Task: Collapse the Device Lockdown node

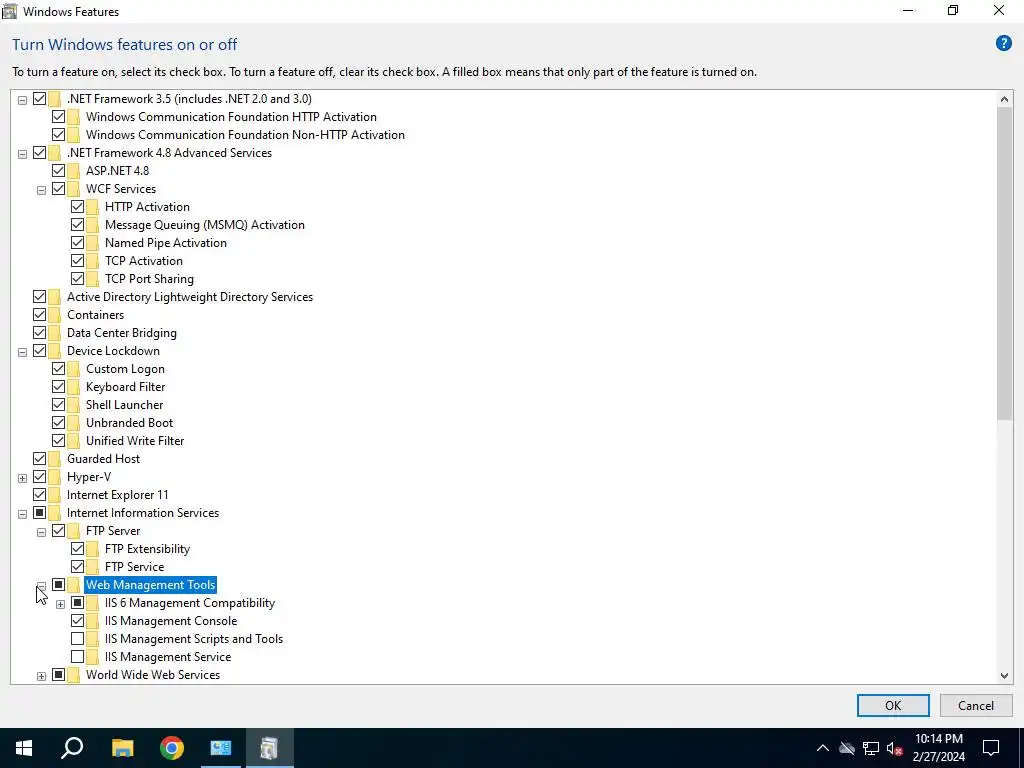Action: click(22, 352)
